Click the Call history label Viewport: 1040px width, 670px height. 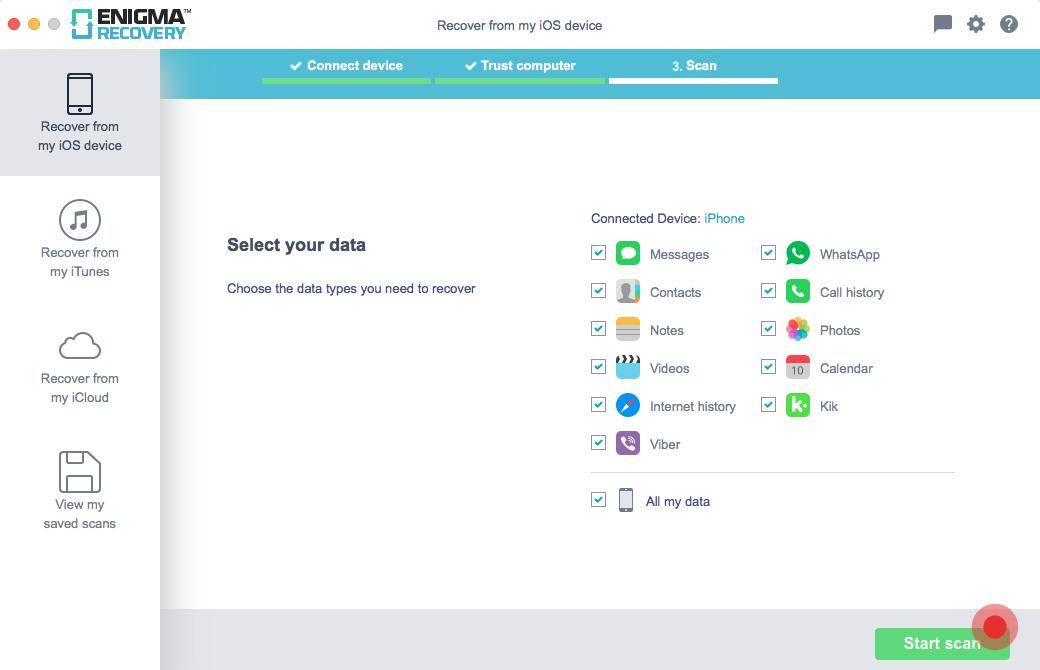[x=852, y=293]
